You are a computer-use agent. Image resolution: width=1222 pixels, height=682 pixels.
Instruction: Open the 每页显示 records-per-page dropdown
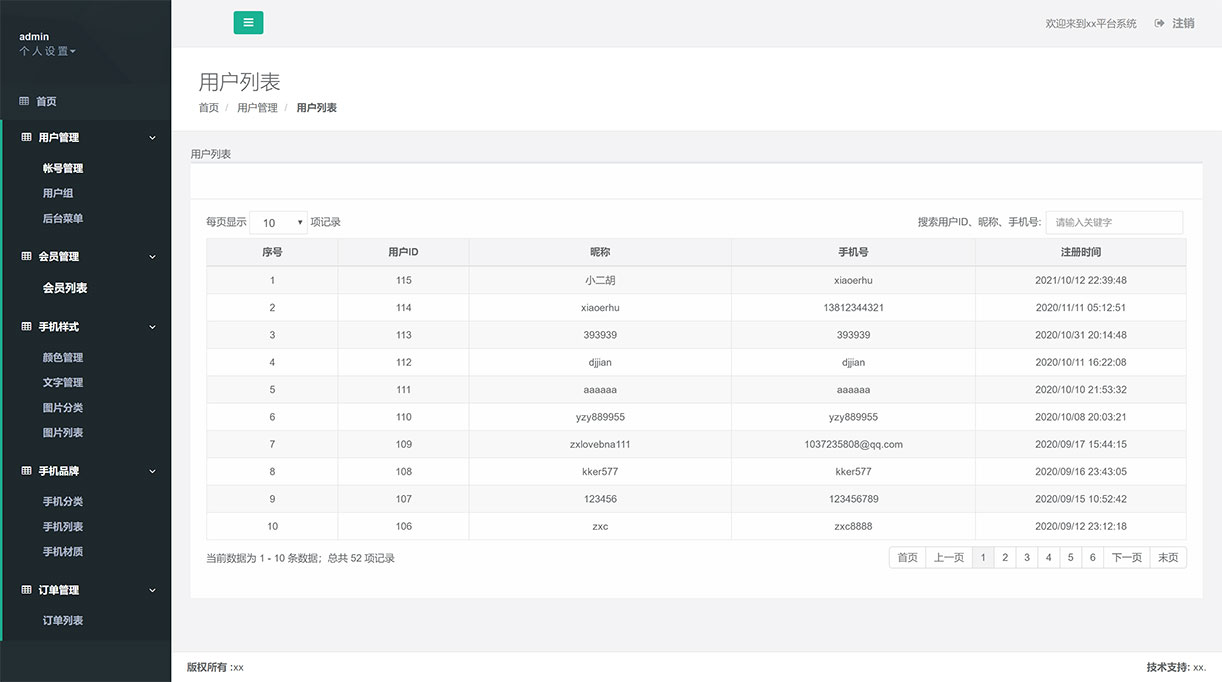pos(279,223)
